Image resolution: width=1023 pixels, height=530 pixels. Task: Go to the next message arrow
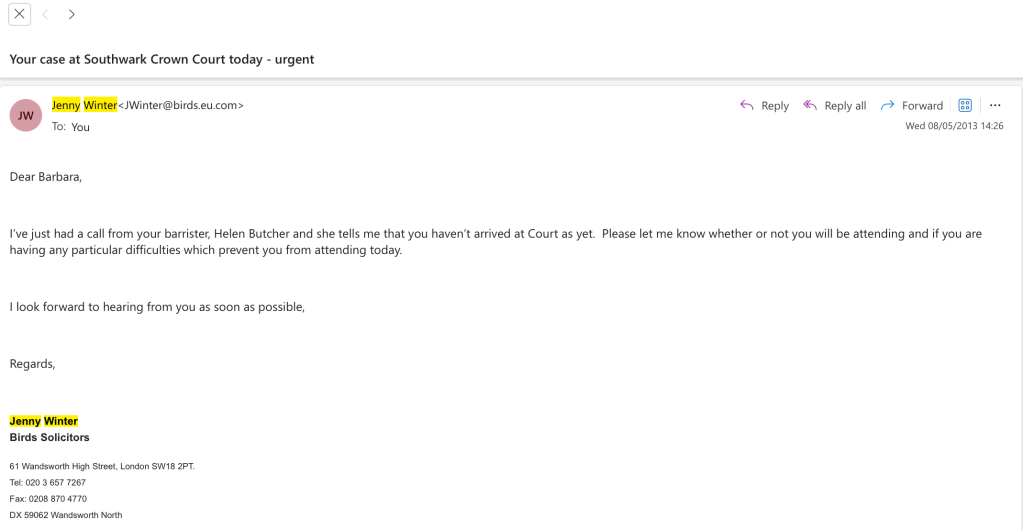point(72,14)
